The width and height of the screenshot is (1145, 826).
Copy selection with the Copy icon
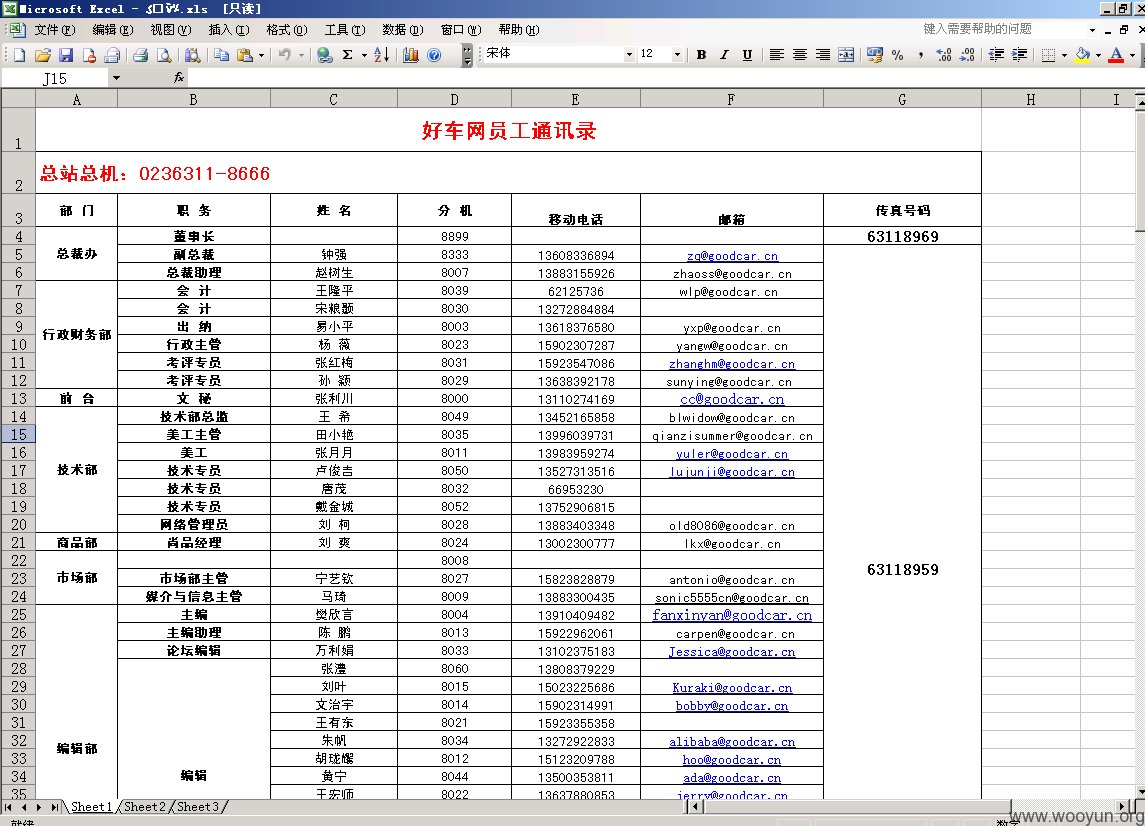point(221,55)
